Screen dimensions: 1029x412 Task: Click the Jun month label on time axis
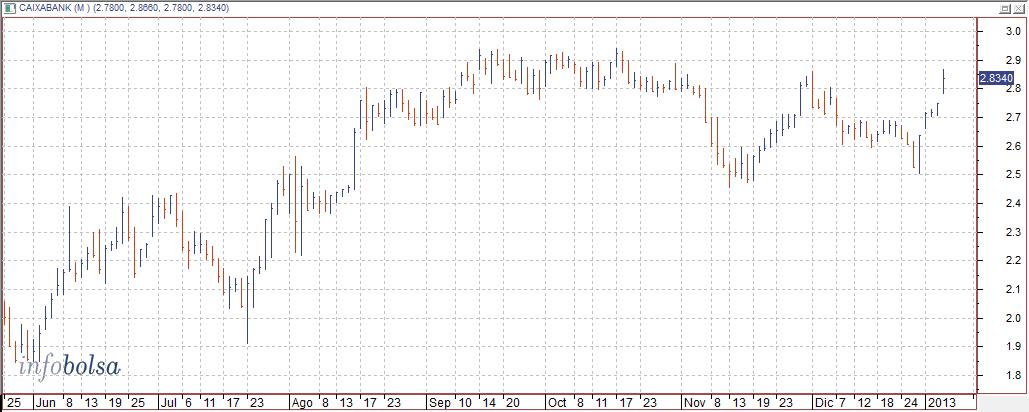45,402
